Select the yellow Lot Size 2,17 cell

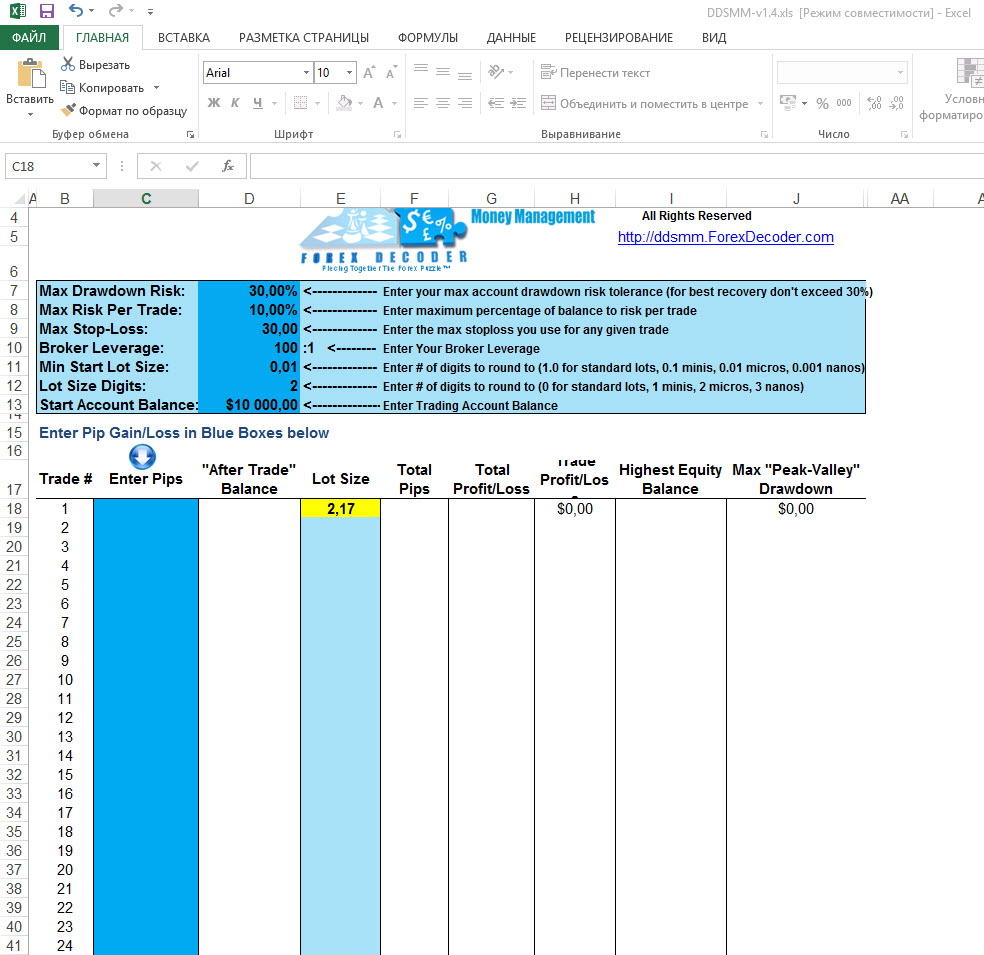point(341,509)
